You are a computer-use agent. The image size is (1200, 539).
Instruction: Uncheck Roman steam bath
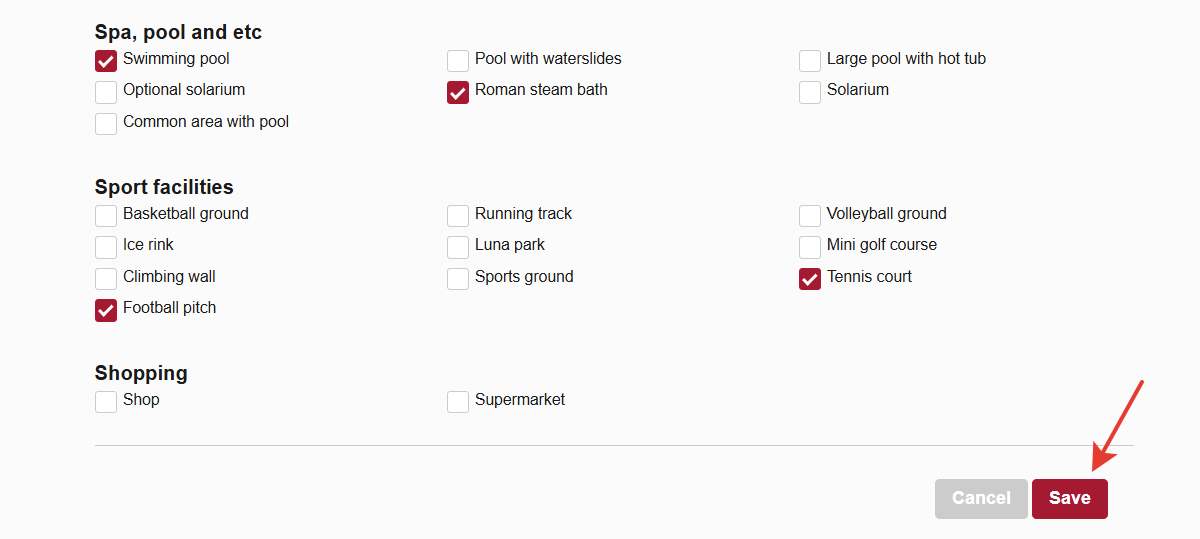point(458,92)
